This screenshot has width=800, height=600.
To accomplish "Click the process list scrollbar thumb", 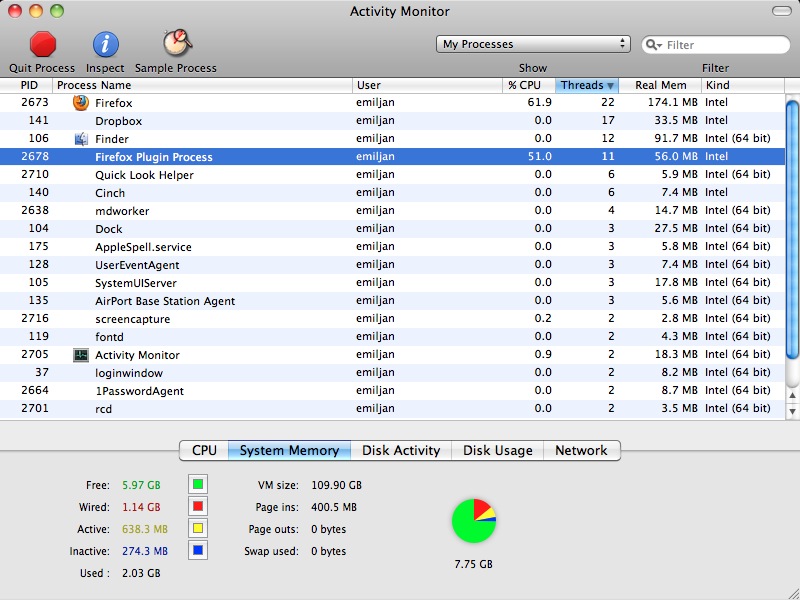I will (x=792, y=230).
